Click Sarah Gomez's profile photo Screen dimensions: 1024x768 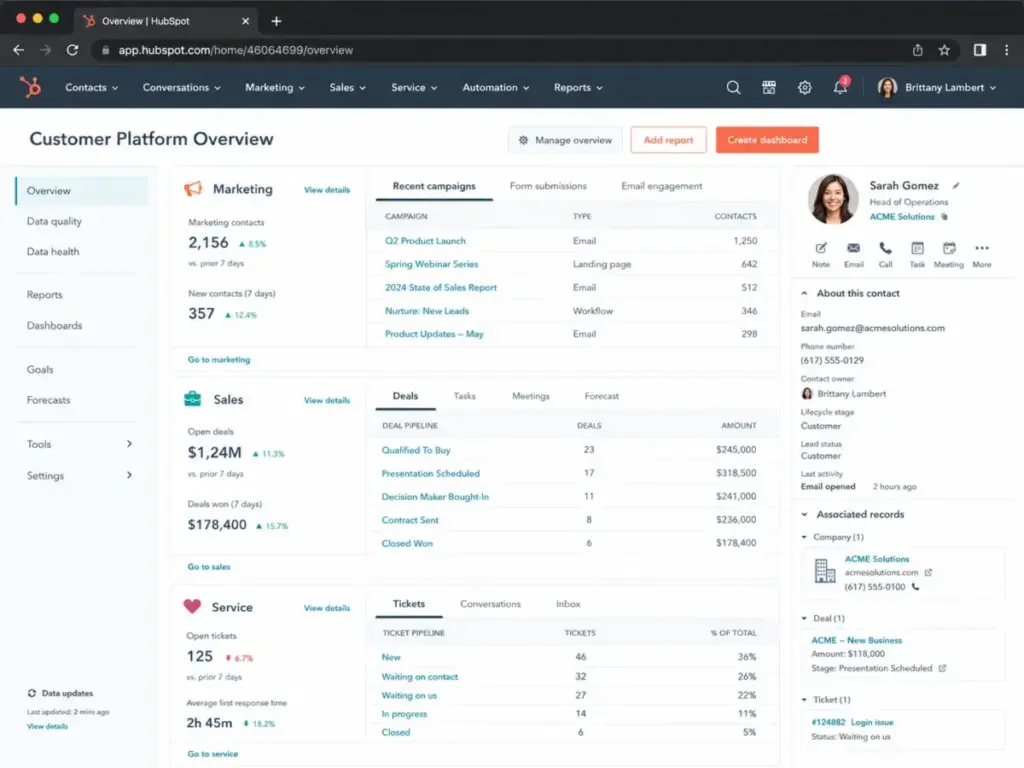point(833,199)
